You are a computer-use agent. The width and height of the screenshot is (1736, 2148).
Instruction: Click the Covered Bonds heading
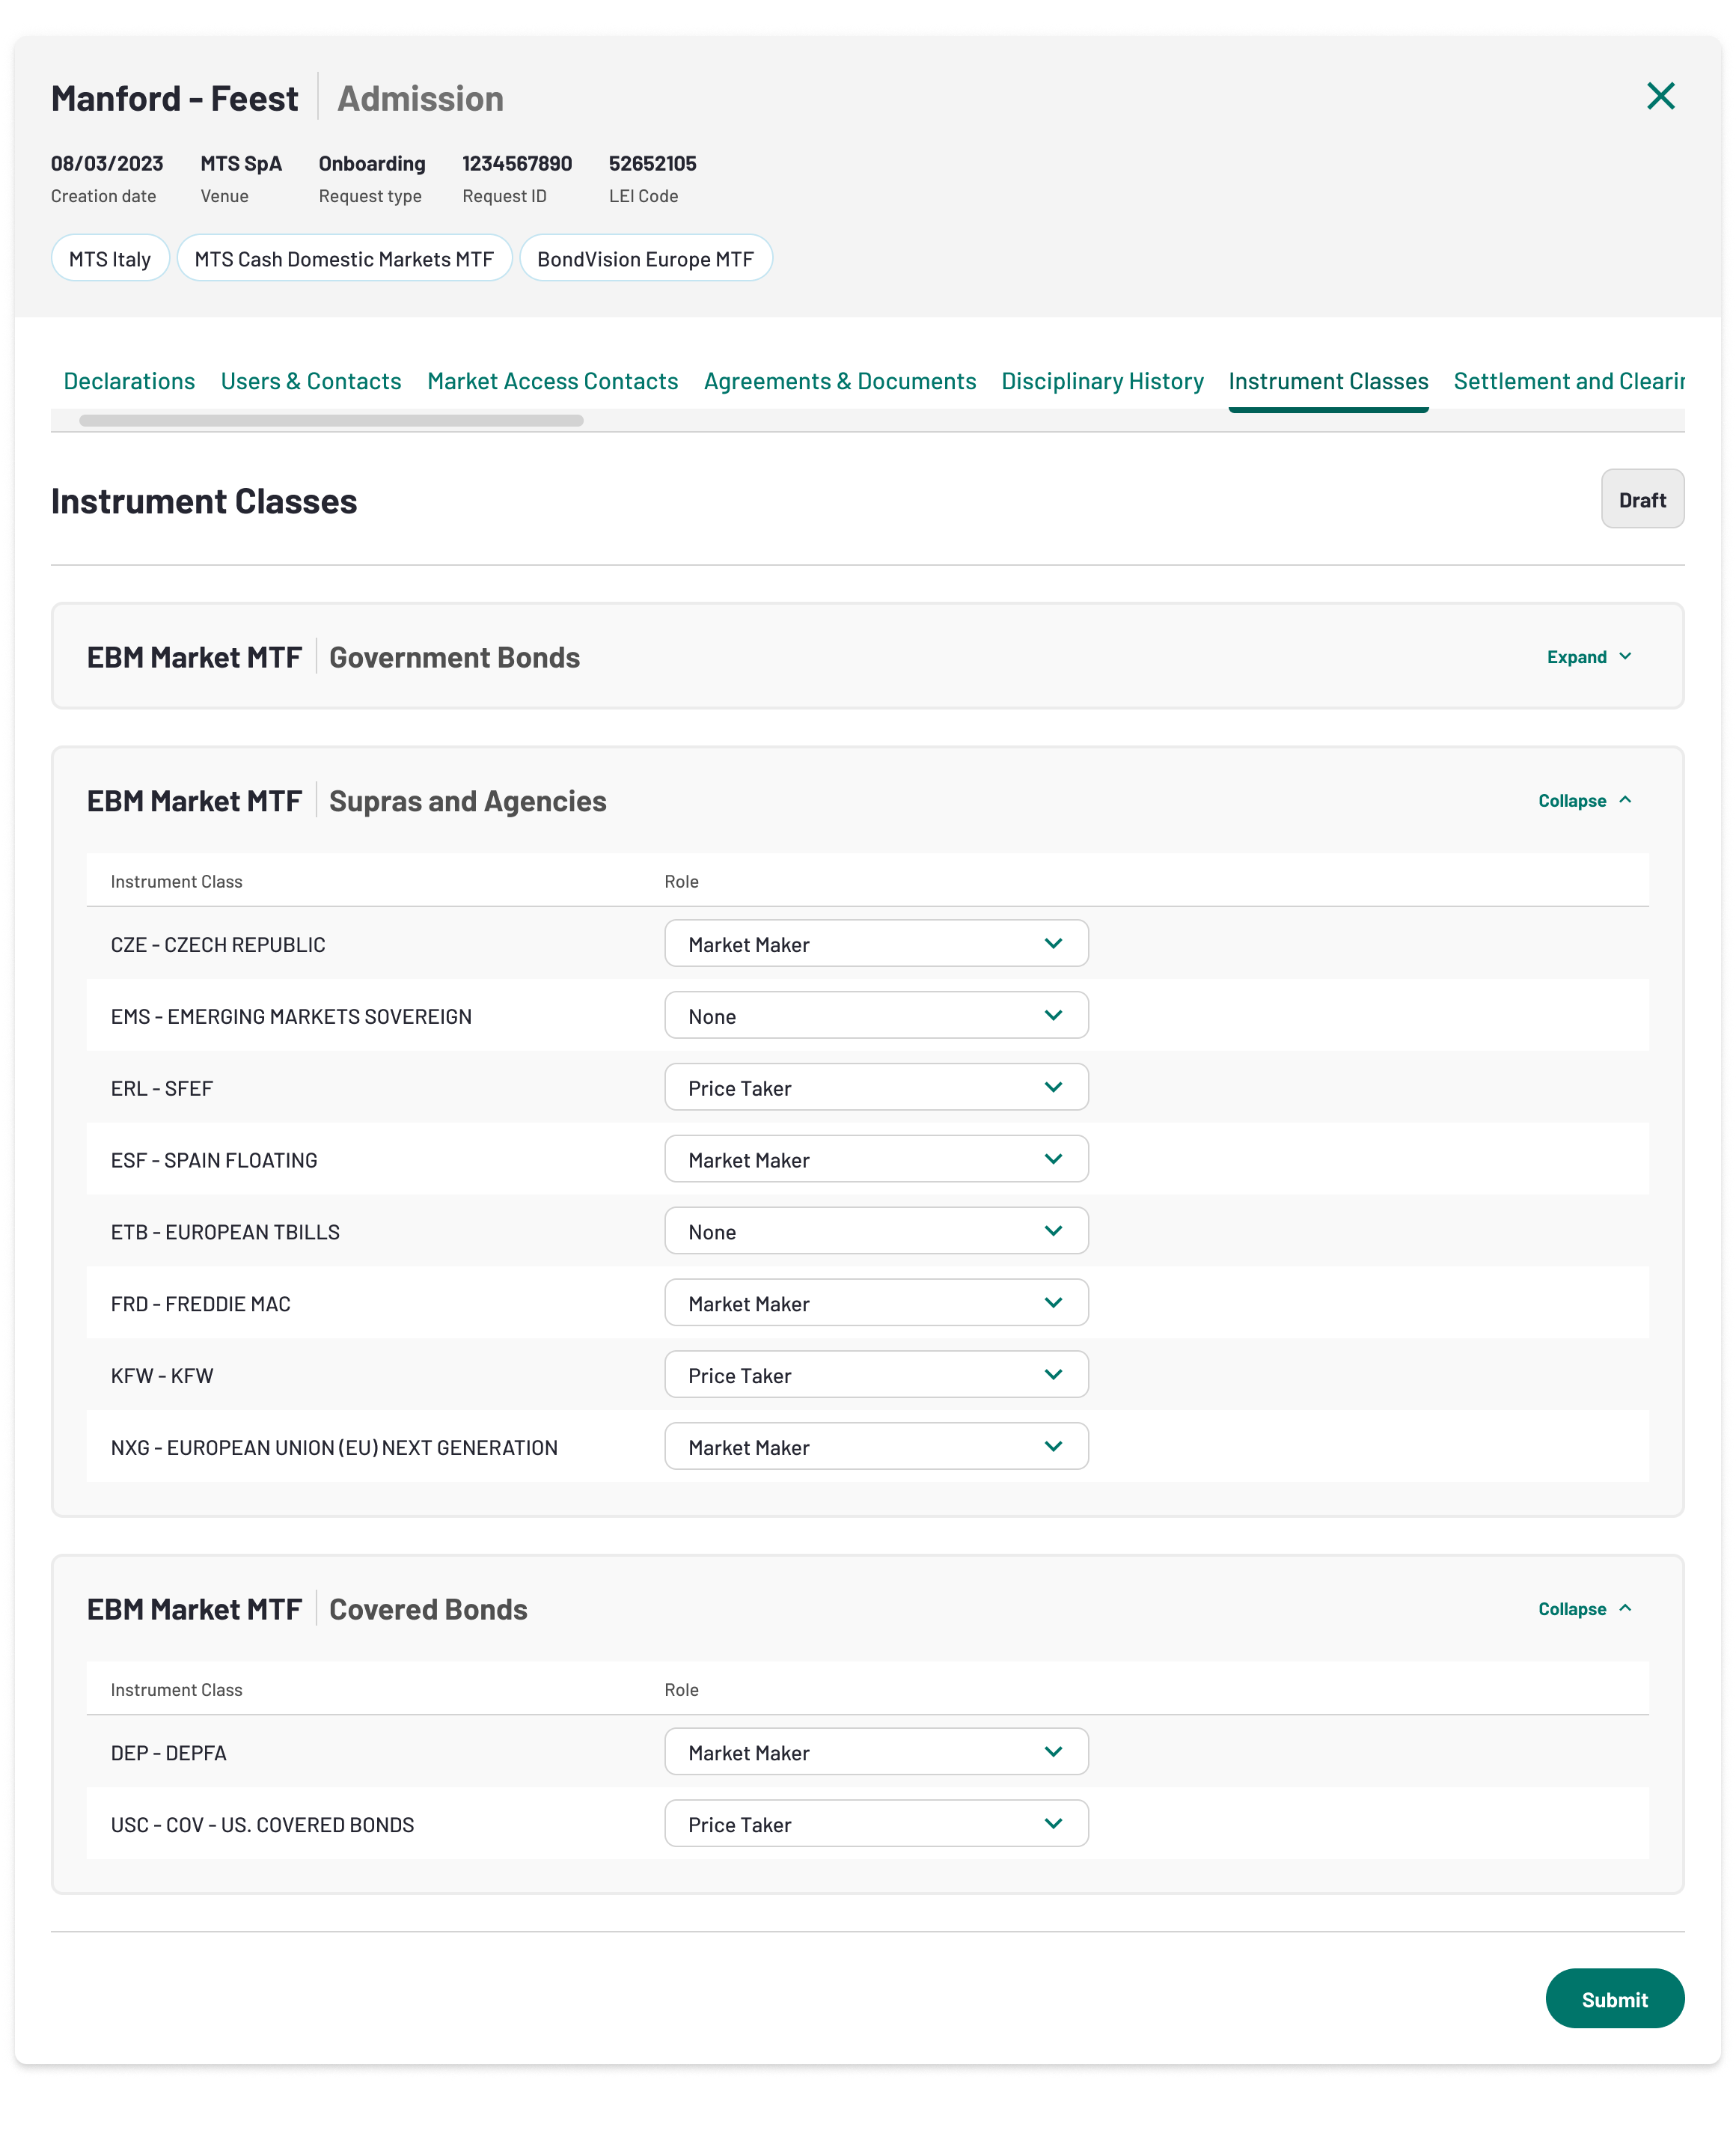[428, 1609]
